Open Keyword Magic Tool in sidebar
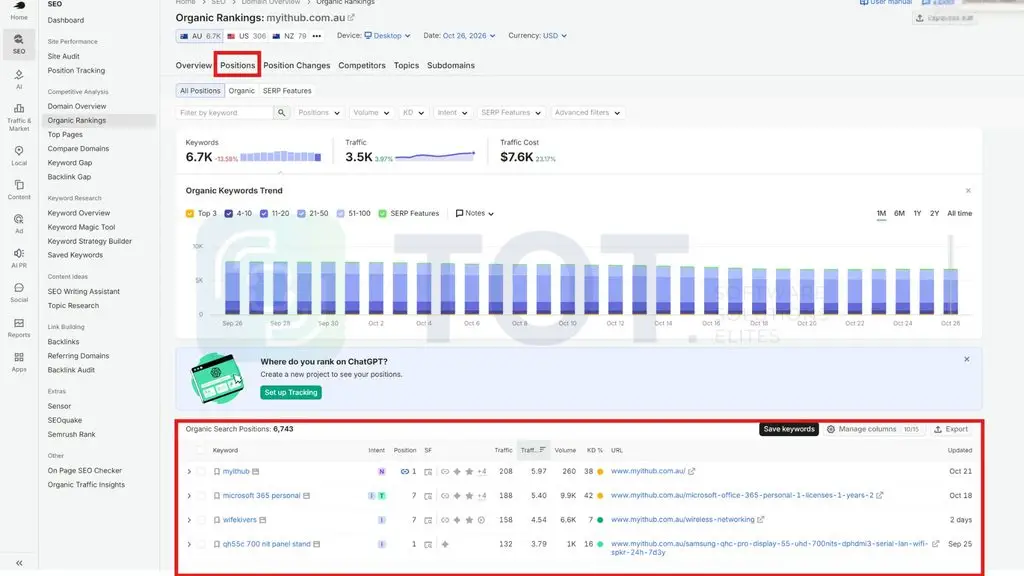Viewport: 1024px width, 576px height. click(x=81, y=227)
